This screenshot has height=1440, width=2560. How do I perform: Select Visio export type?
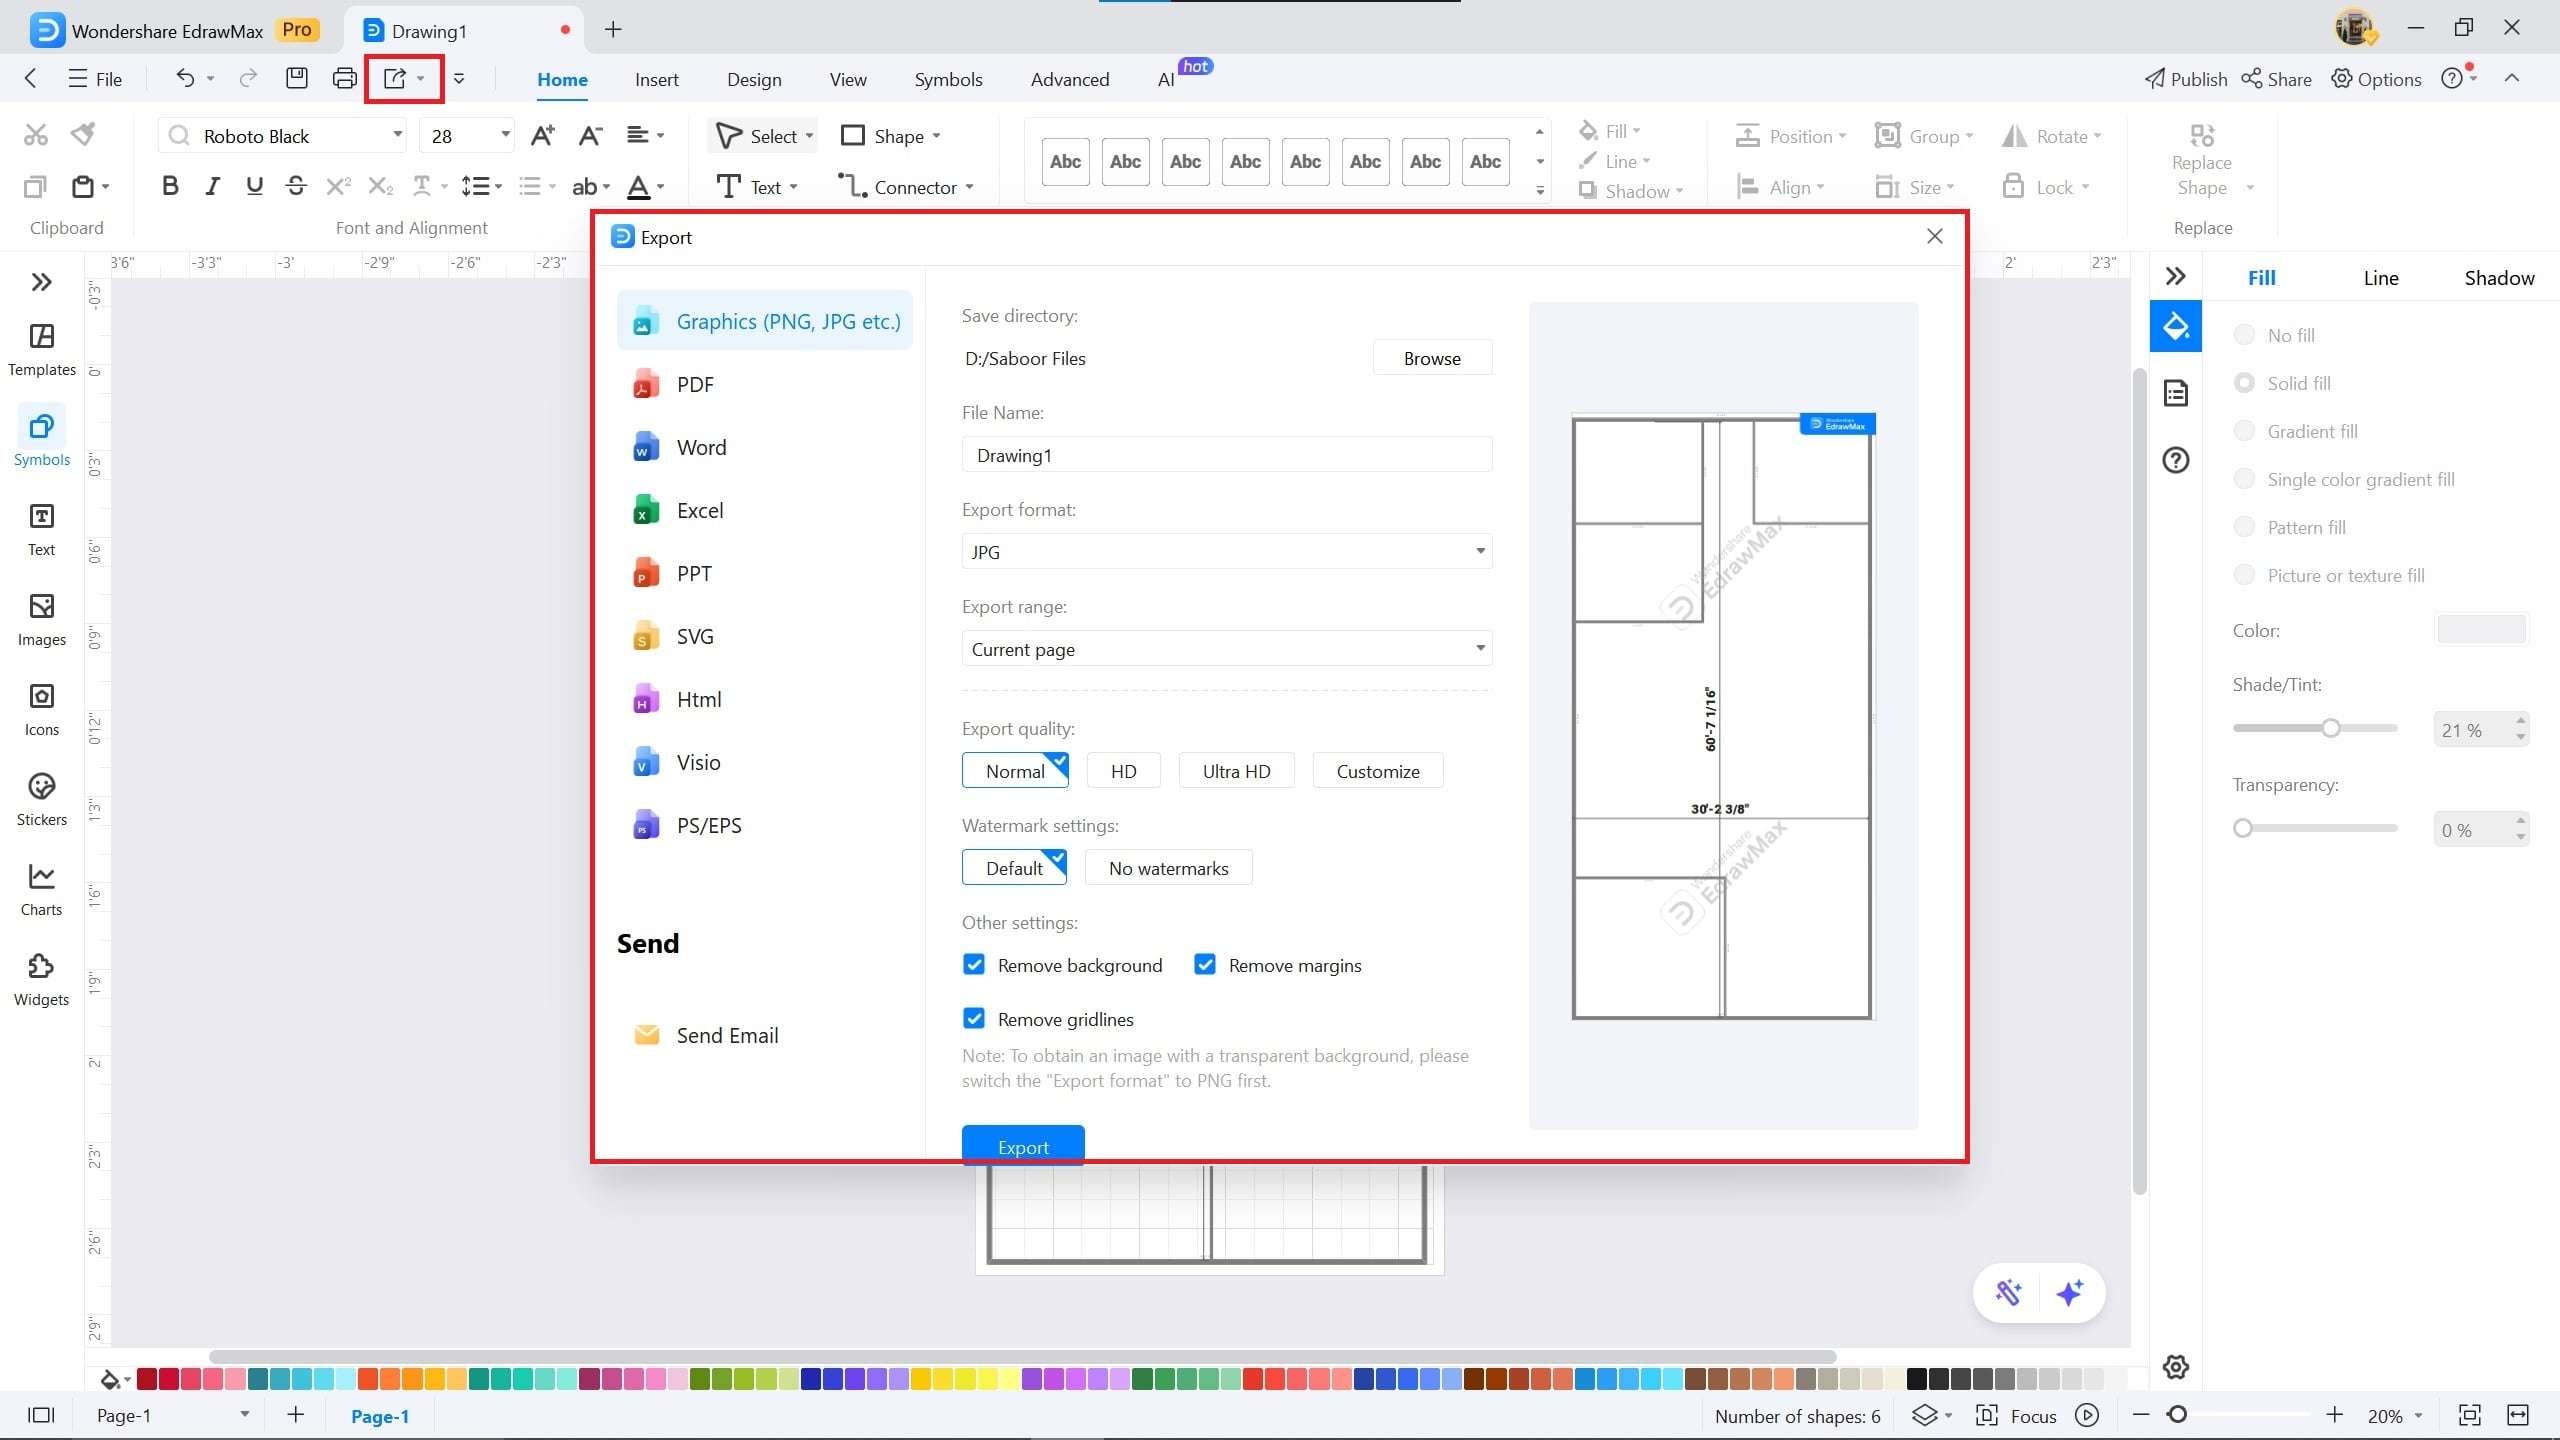[x=697, y=762]
